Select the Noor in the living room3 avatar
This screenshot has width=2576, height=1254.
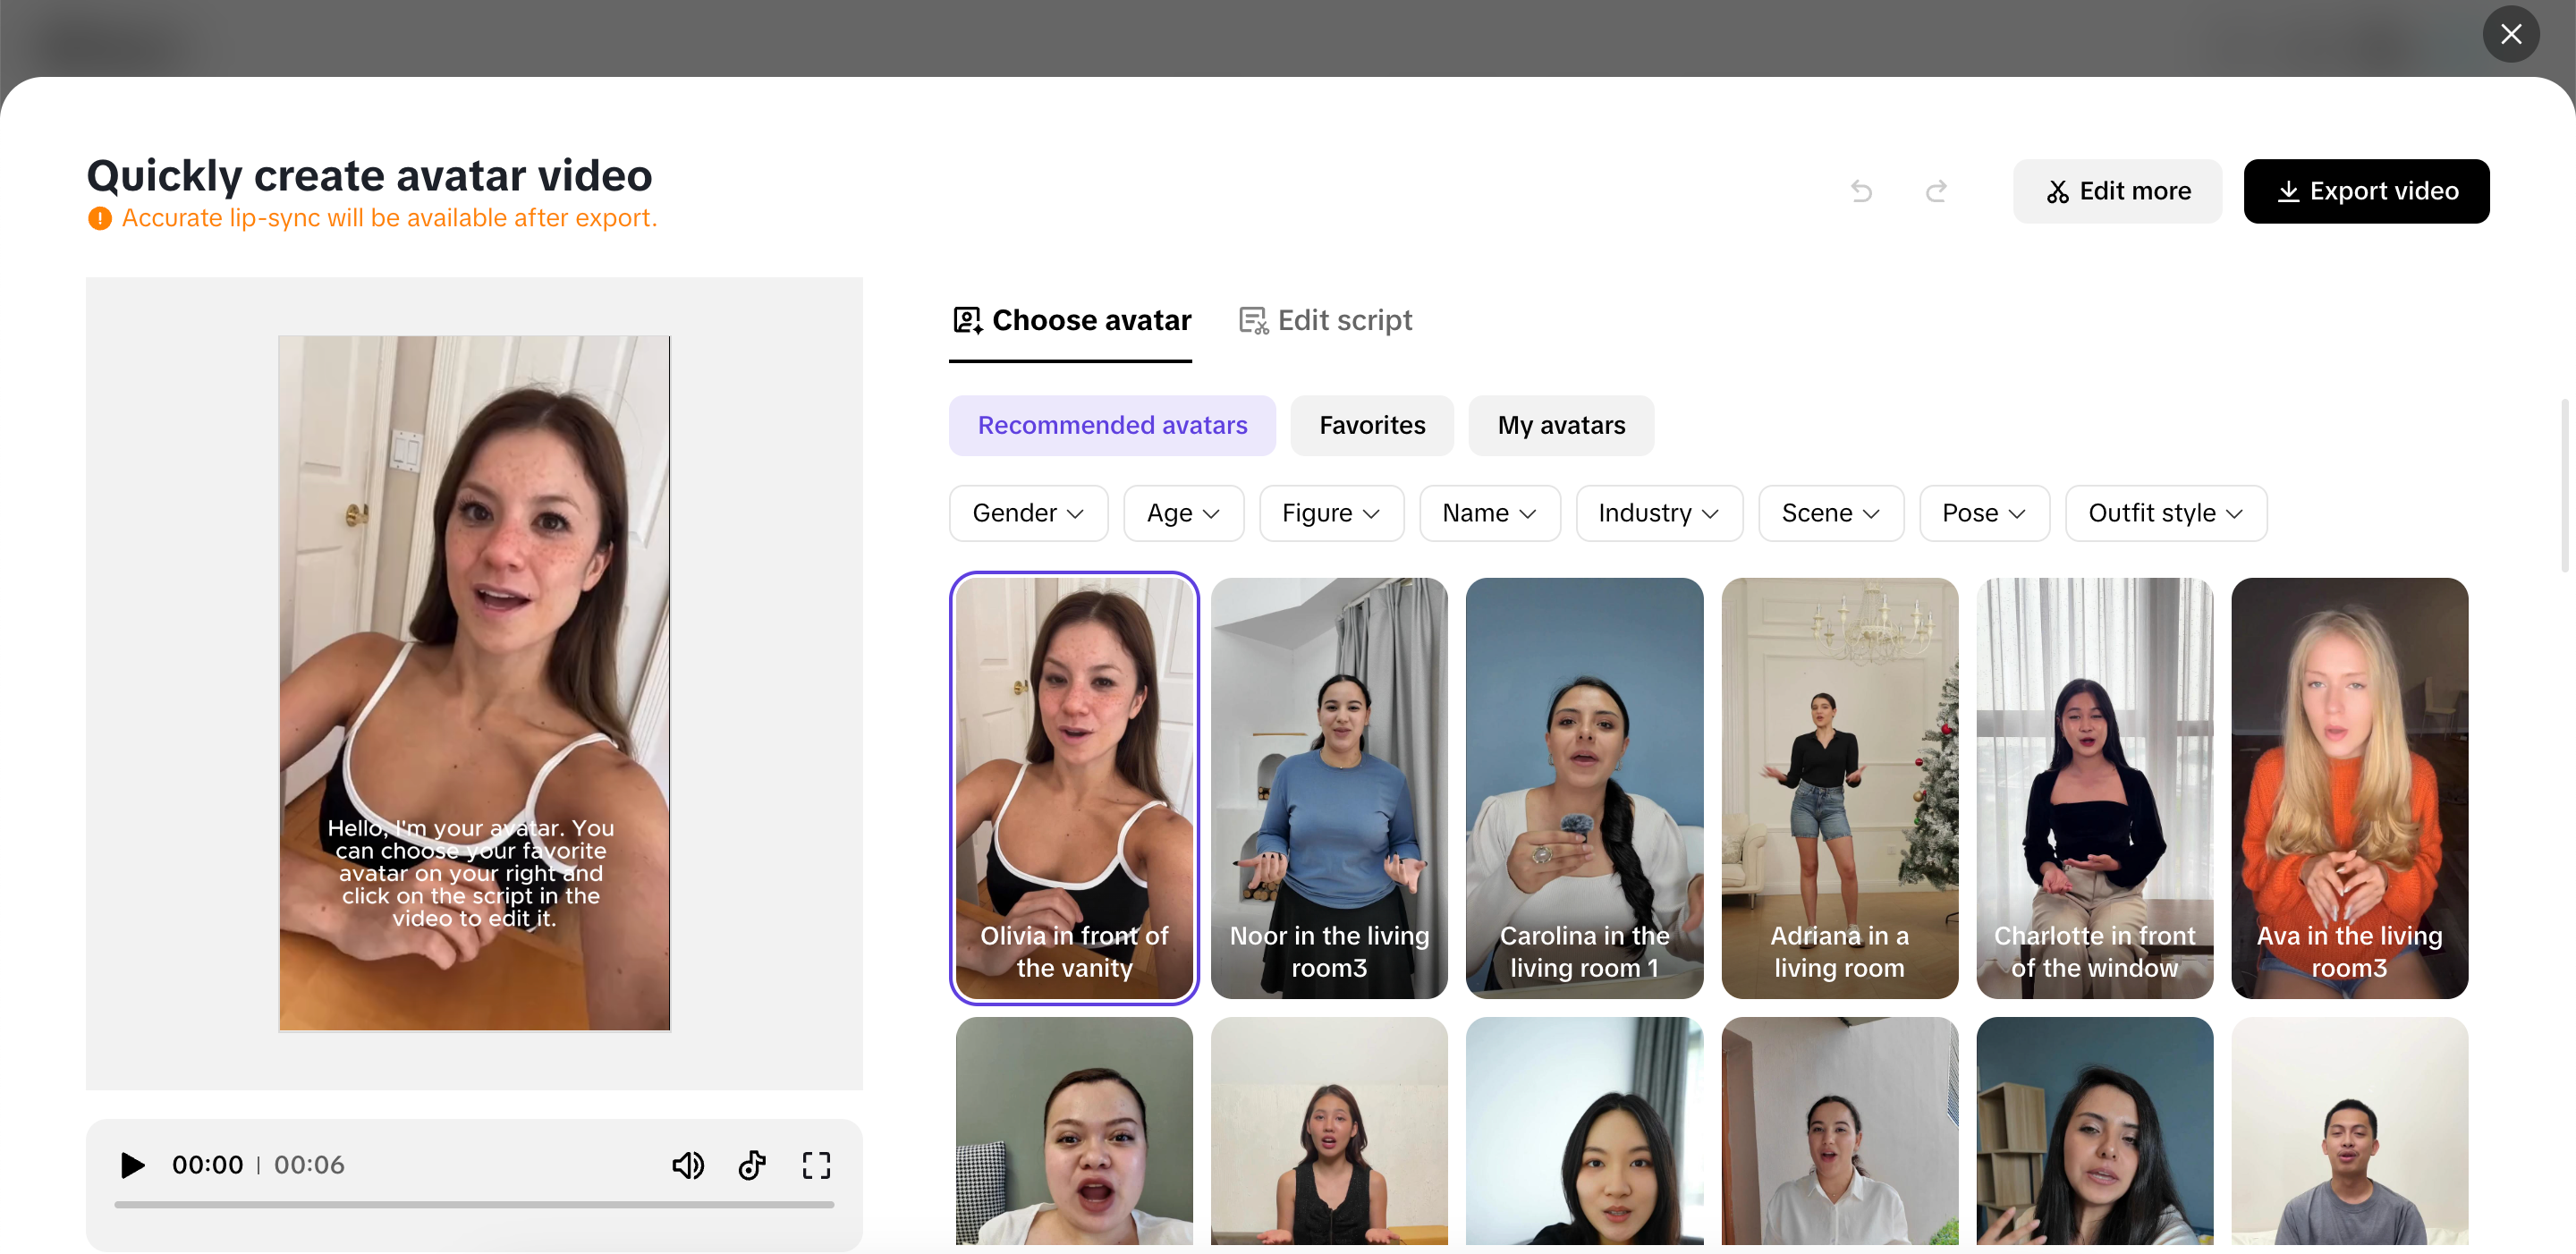(x=1329, y=789)
